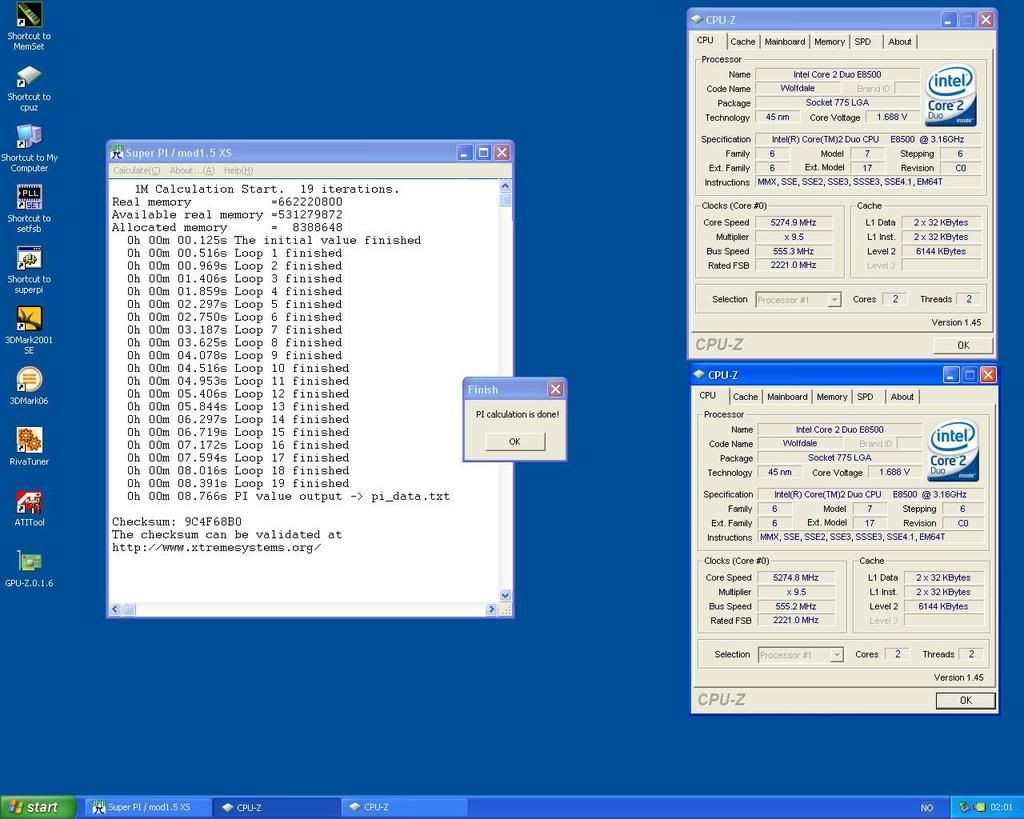1024x819 pixels.
Task: Open the Shortcut to cpuz desktop icon
Action: click(29, 88)
